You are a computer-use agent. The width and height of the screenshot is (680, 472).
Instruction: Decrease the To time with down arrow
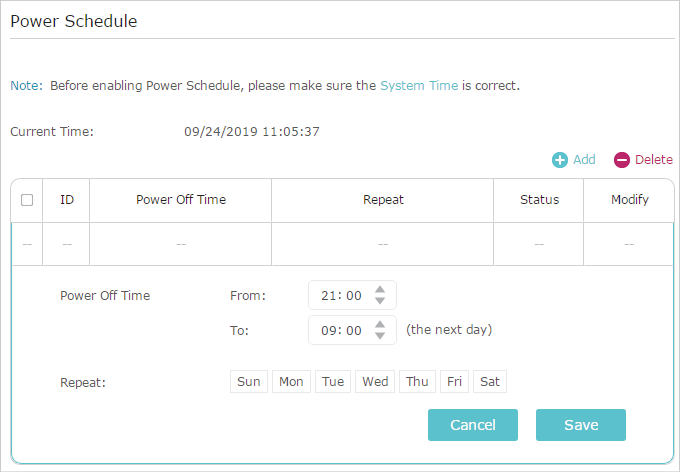pyautogui.click(x=380, y=335)
